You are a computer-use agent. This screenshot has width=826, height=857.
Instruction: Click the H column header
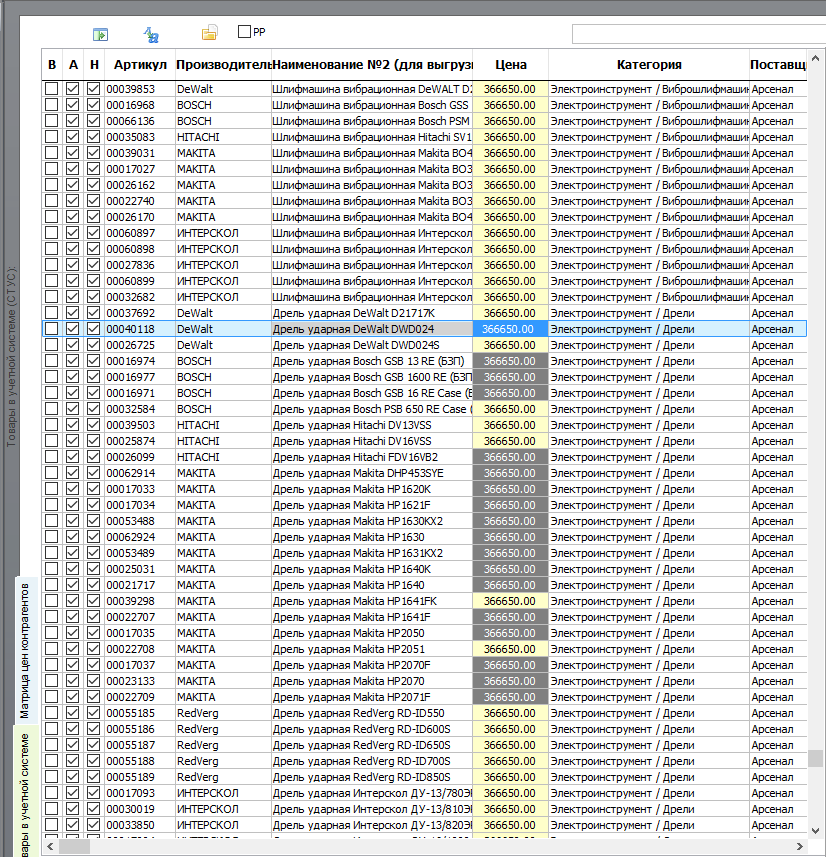pos(94,64)
